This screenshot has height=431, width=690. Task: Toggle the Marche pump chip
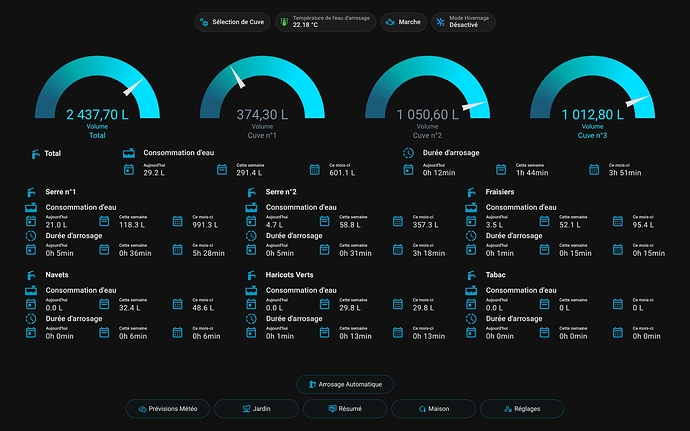pyautogui.click(x=404, y=22)
